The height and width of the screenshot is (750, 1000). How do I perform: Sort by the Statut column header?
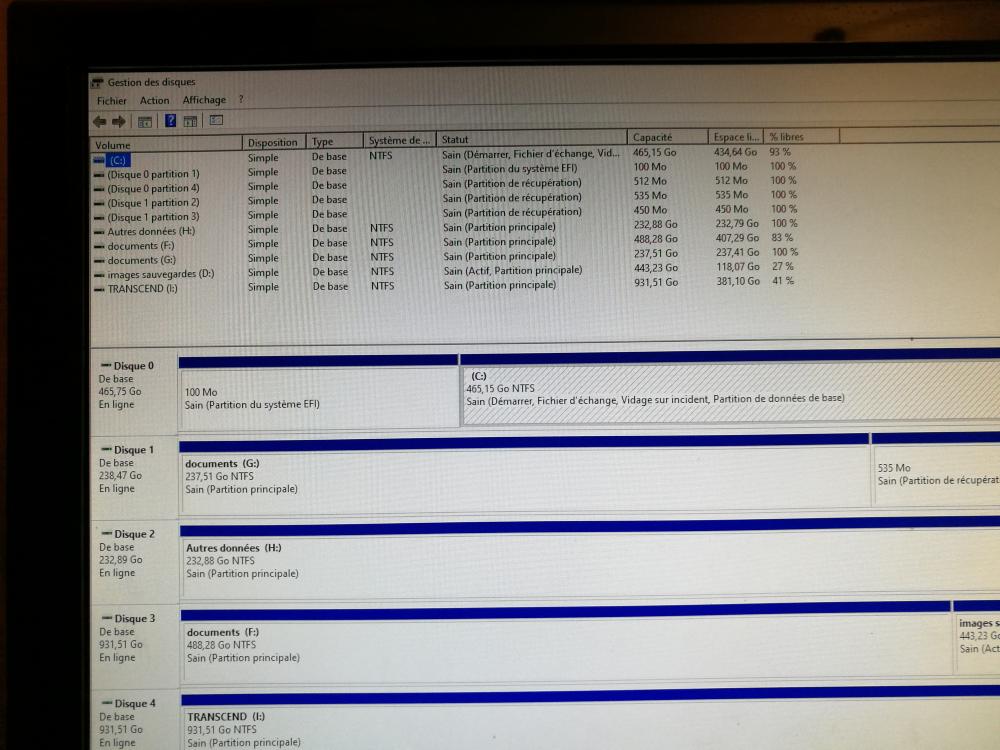532,139
